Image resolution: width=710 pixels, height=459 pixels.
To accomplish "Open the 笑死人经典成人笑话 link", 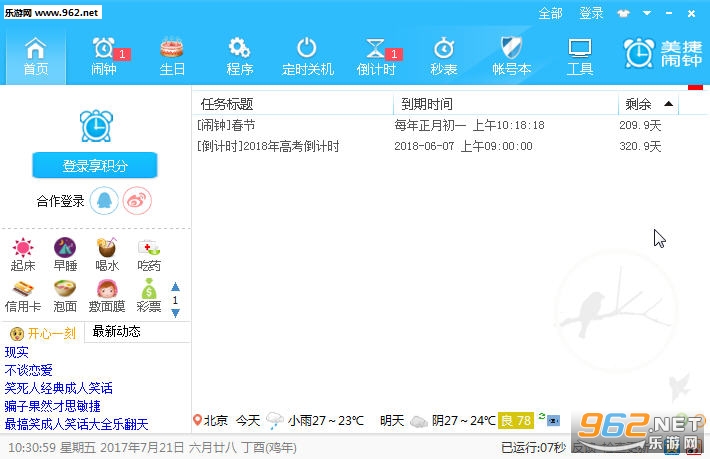I will point(58,388).
